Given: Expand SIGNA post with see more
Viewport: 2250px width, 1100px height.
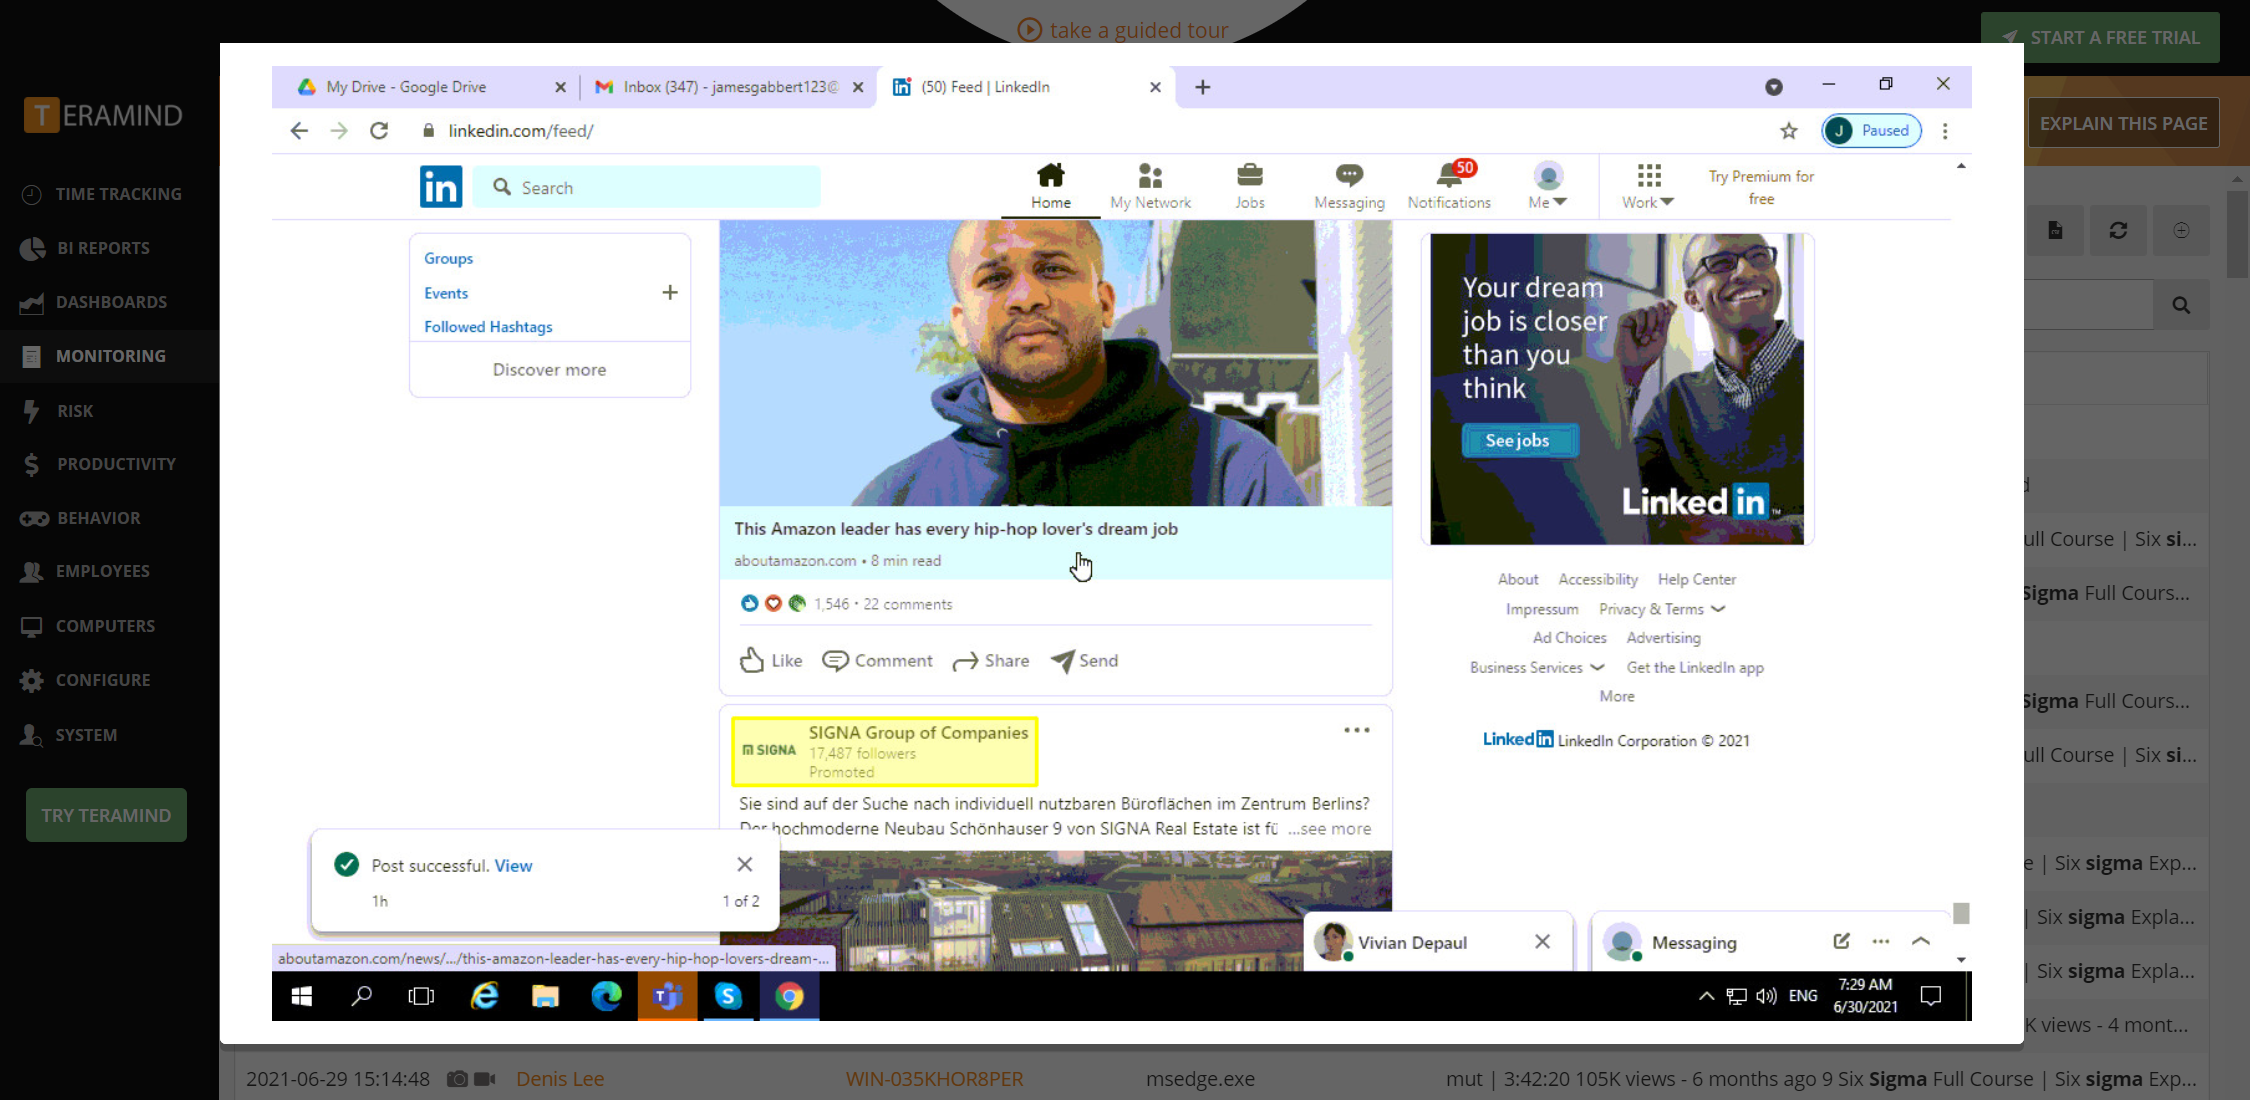Looking at the screenshot, I should (x=1330, y=829).
